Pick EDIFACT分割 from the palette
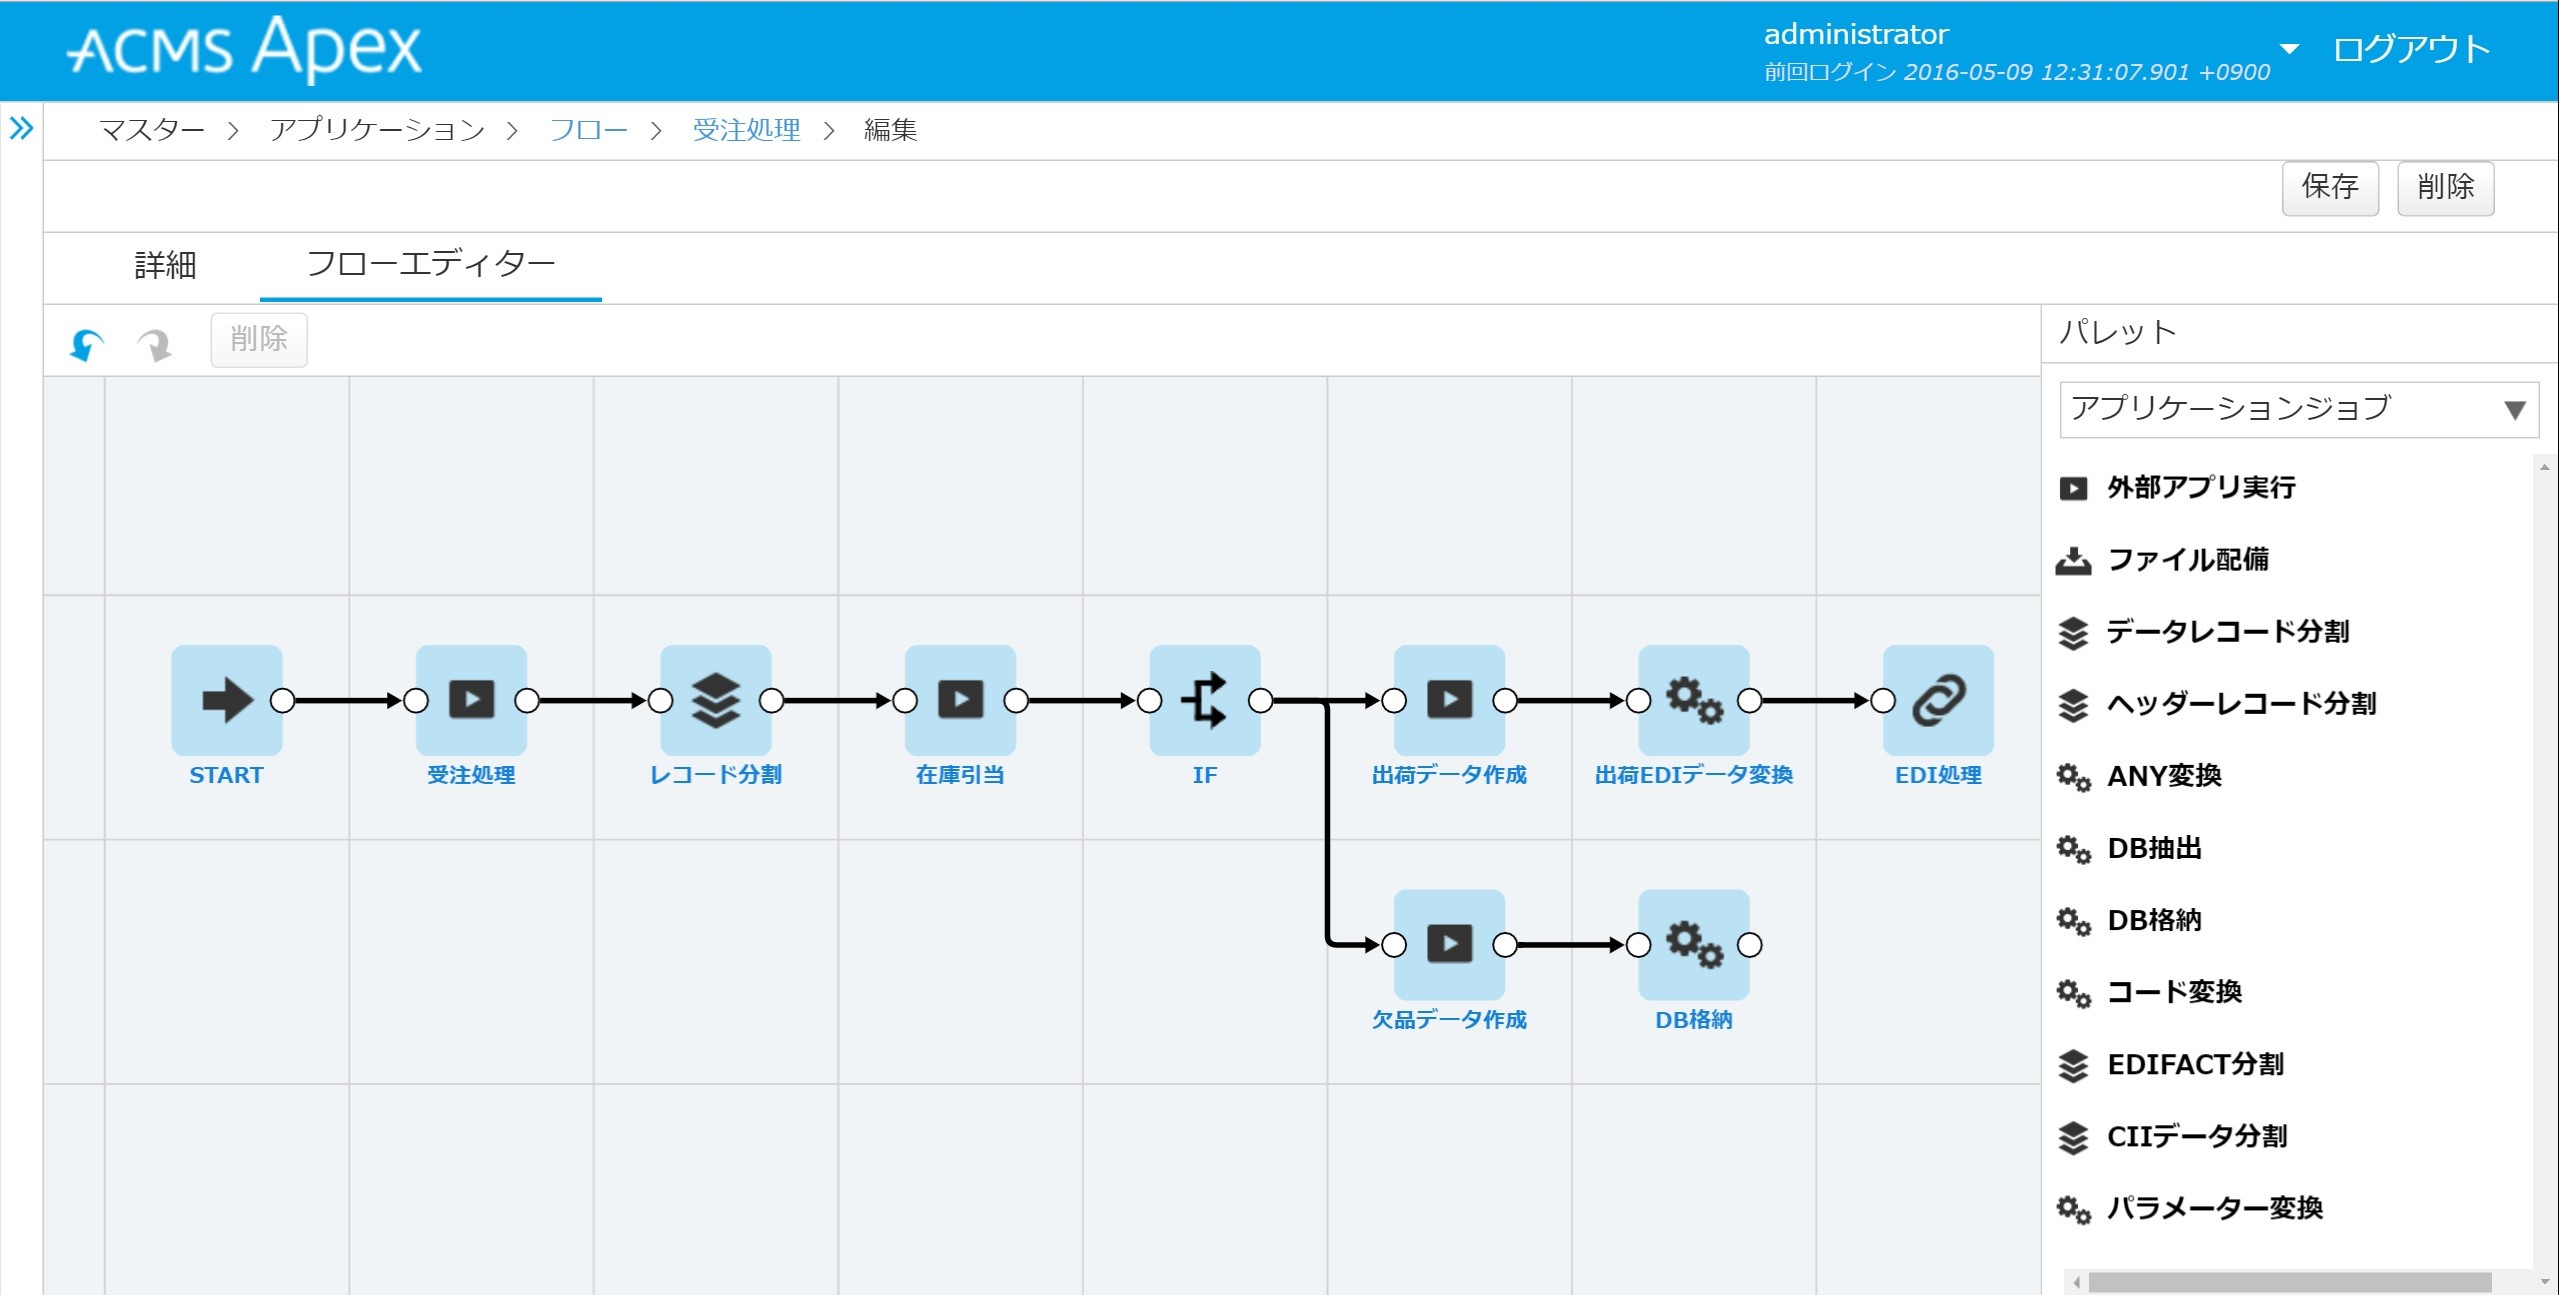This screenshot has height=1295, width=2559. [2171, 1064]
